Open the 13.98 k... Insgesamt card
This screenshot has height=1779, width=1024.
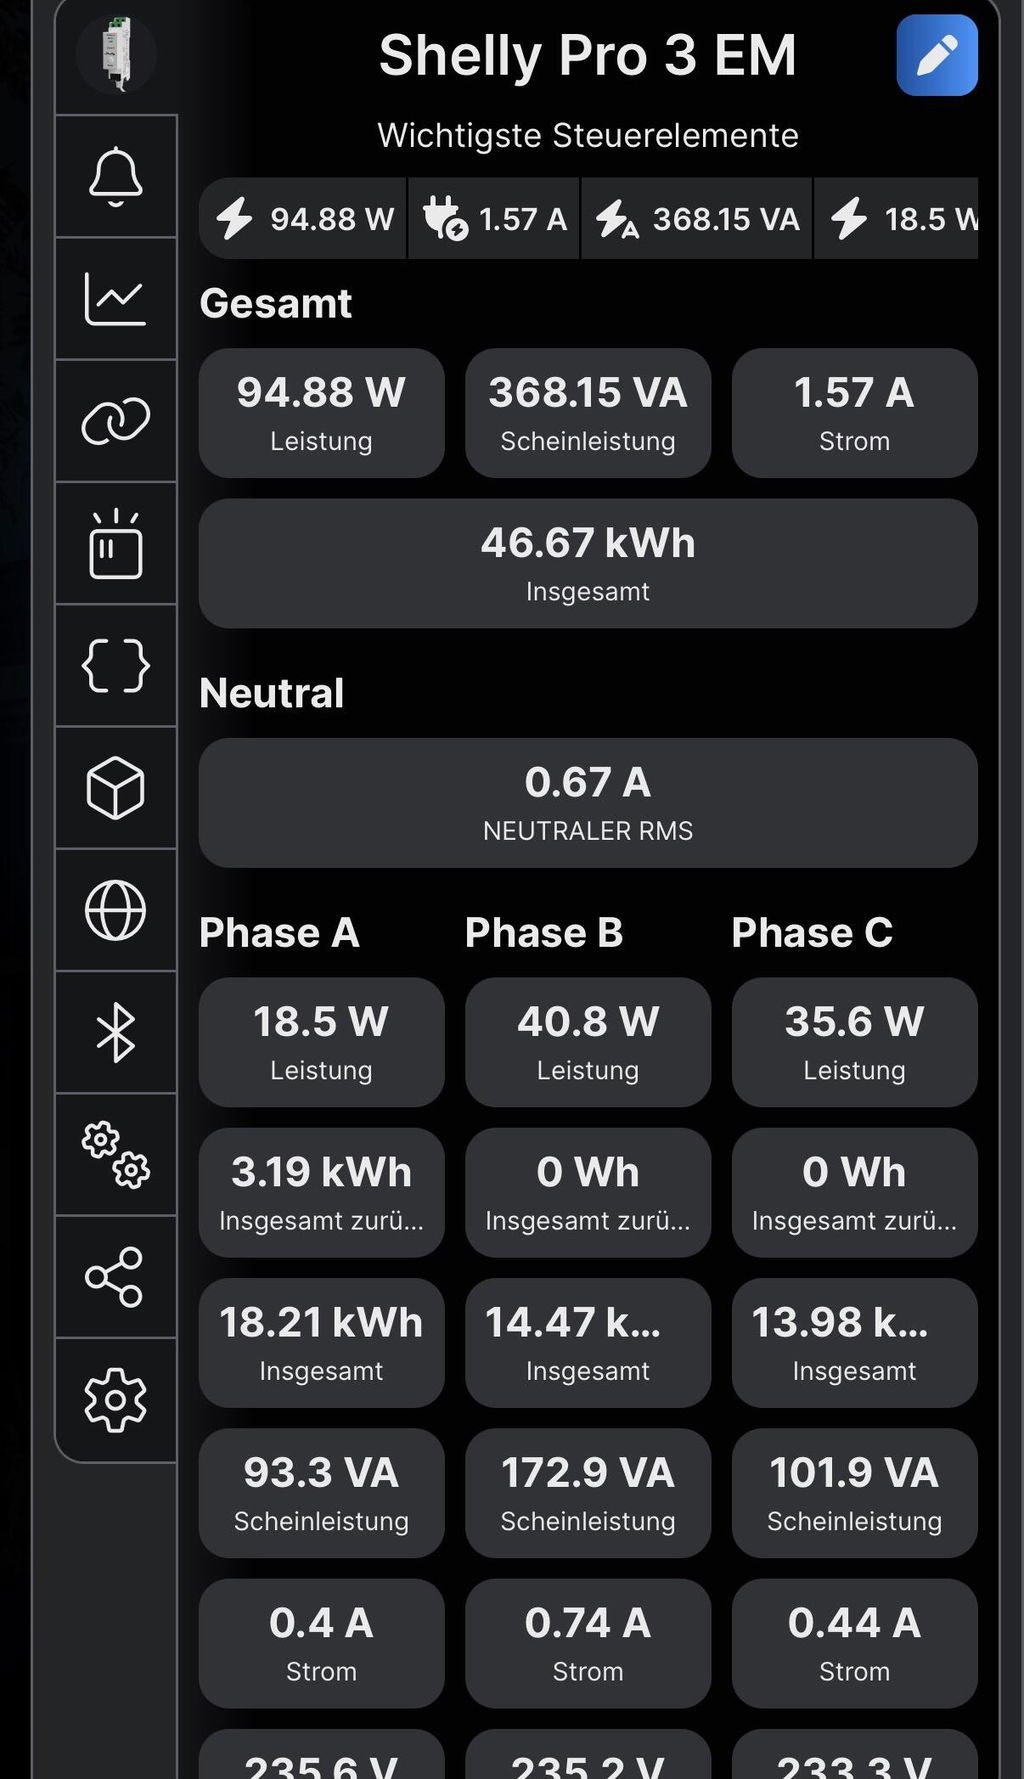coord(855,1343)
